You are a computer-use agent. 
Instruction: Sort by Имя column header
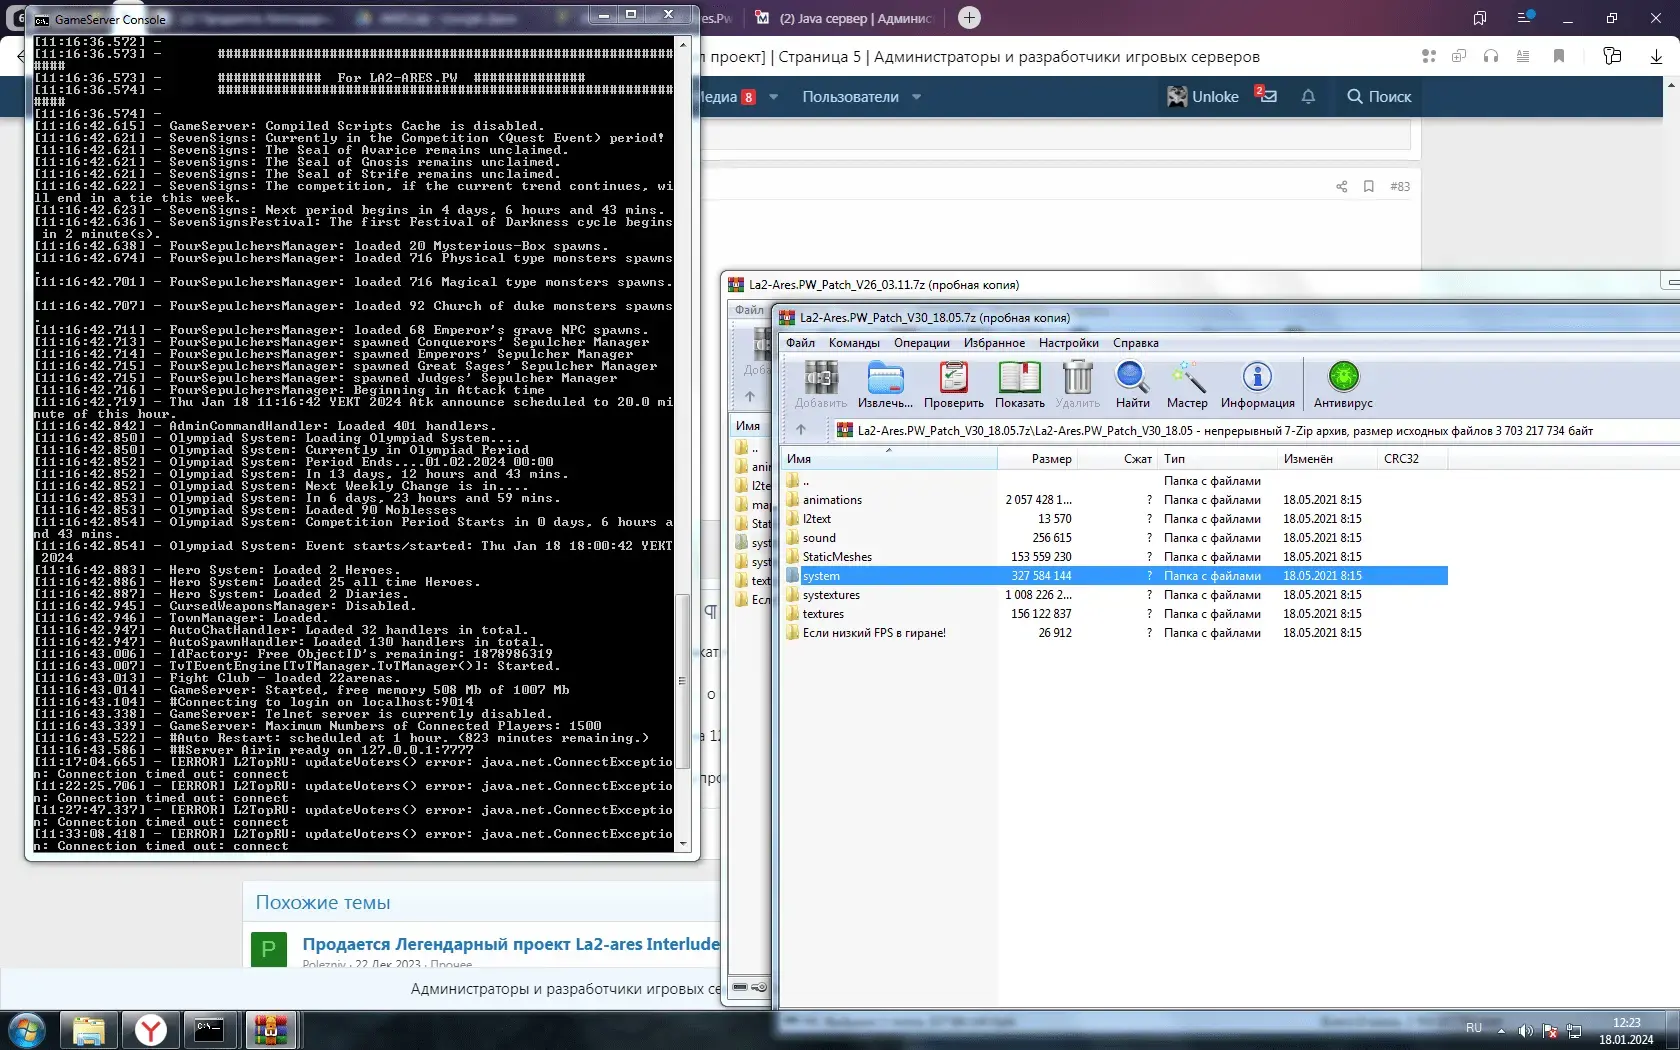point(889,459)
